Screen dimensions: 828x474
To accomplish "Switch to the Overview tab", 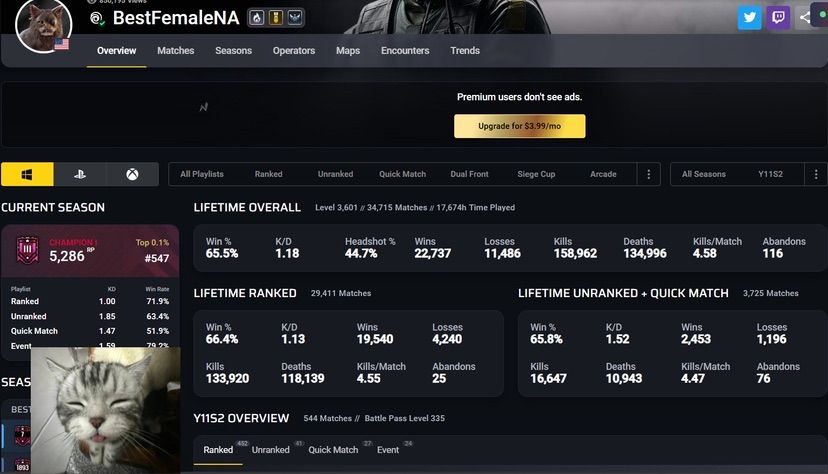I will (x=116, y=51).
